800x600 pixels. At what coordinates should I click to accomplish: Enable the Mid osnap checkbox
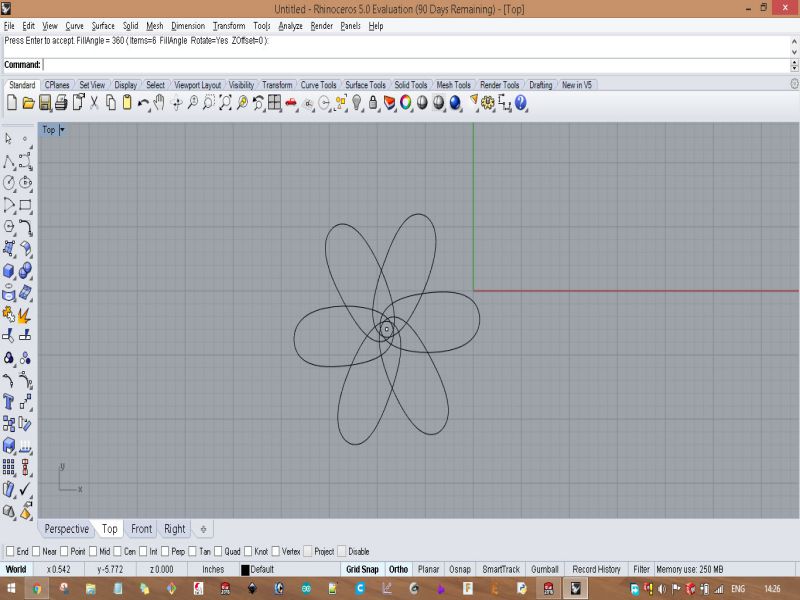pos(93,551)
